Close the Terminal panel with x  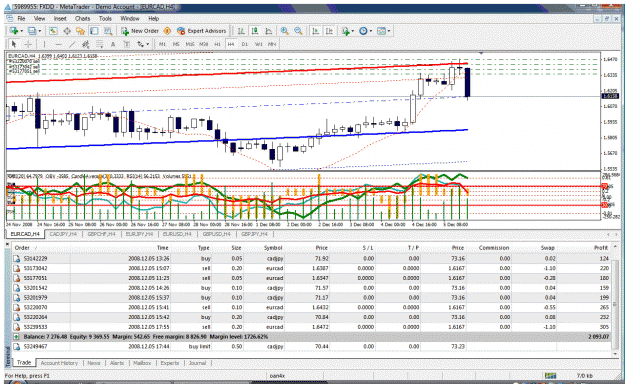pos(7,243)
